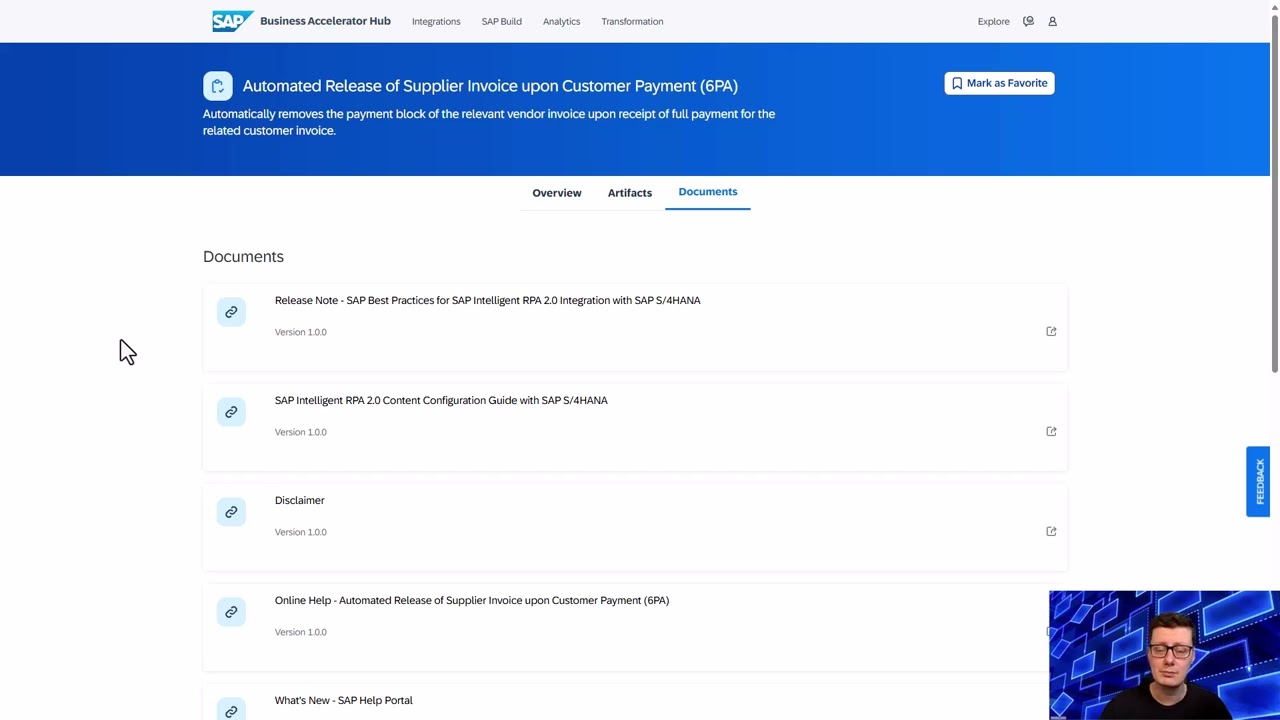Switch to the Overview tab
Viewport: 1280px width, 720px height.
click(556, 193)
